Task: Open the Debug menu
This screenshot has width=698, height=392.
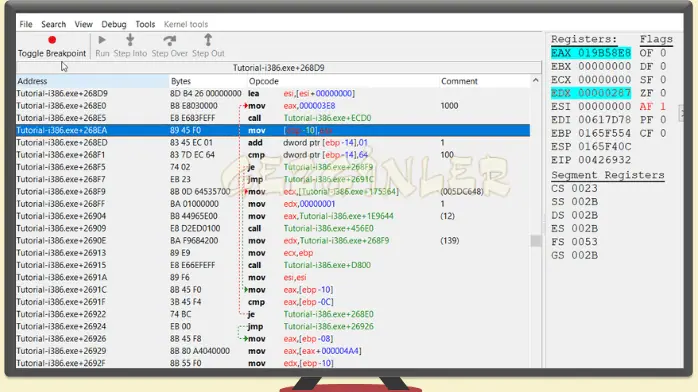Action: click(114, 24)
